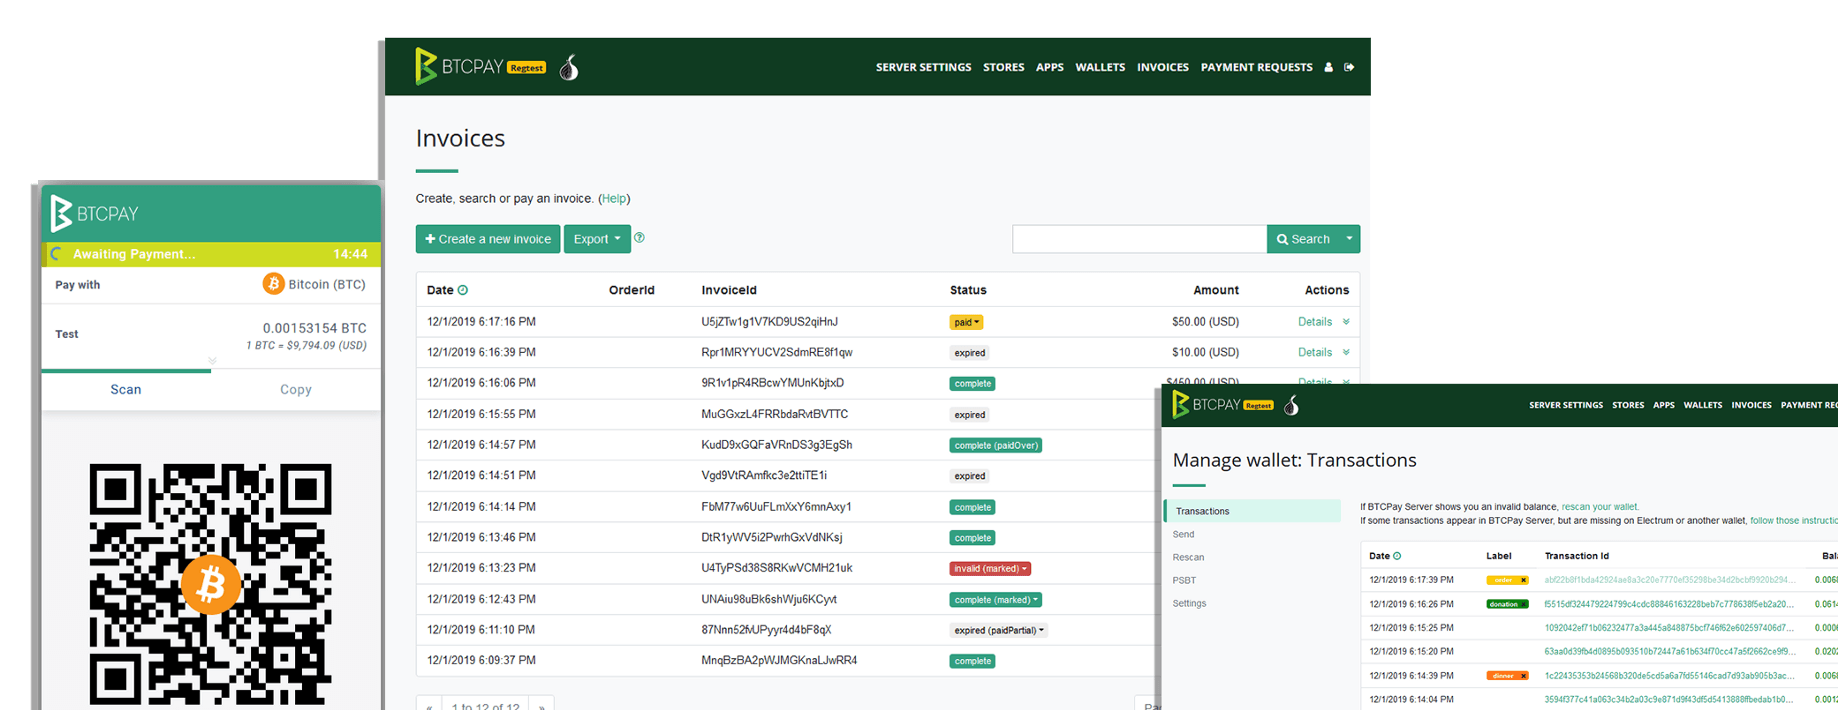Click the Regtest badge in the Invoices header

tap(526, 68)
